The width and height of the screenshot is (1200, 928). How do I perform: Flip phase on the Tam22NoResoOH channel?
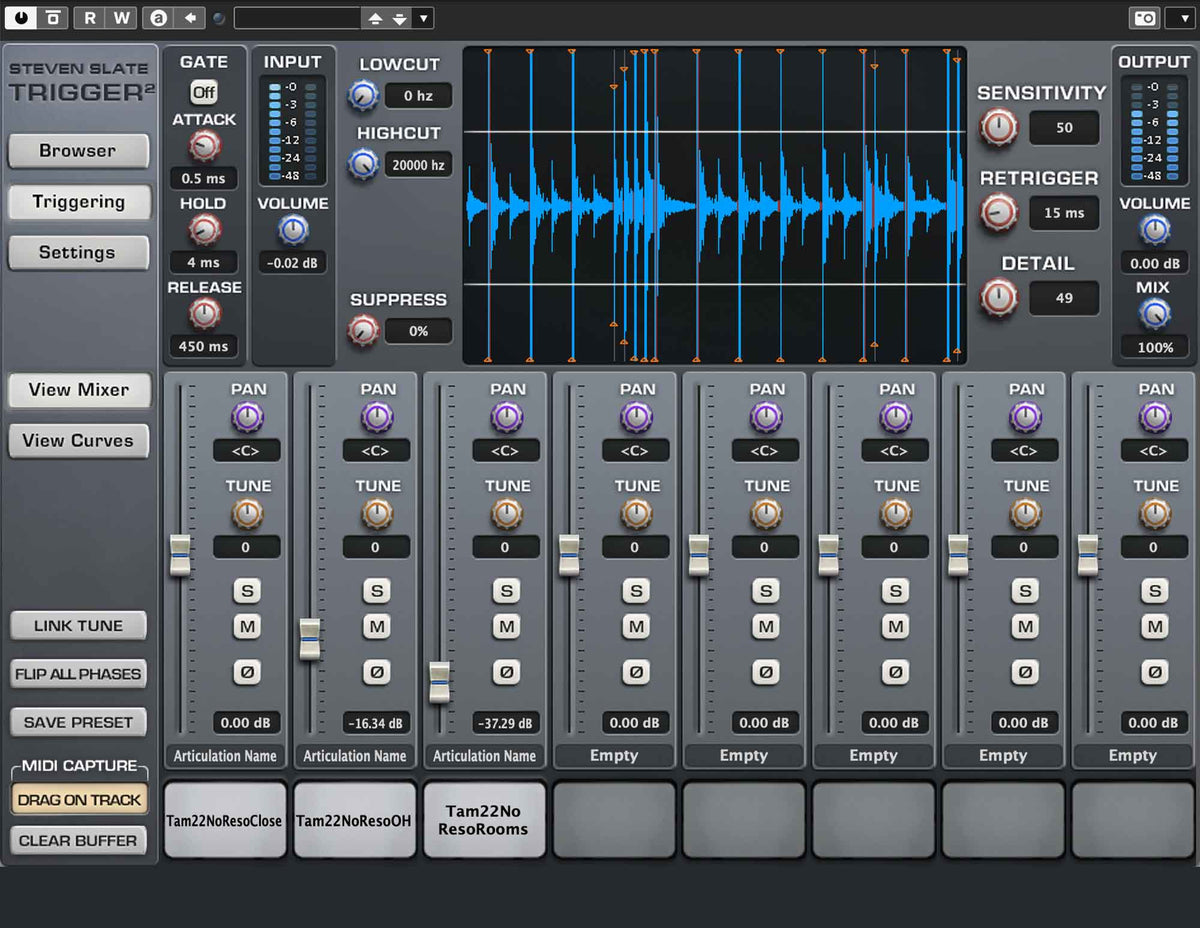tap(376, 672)
